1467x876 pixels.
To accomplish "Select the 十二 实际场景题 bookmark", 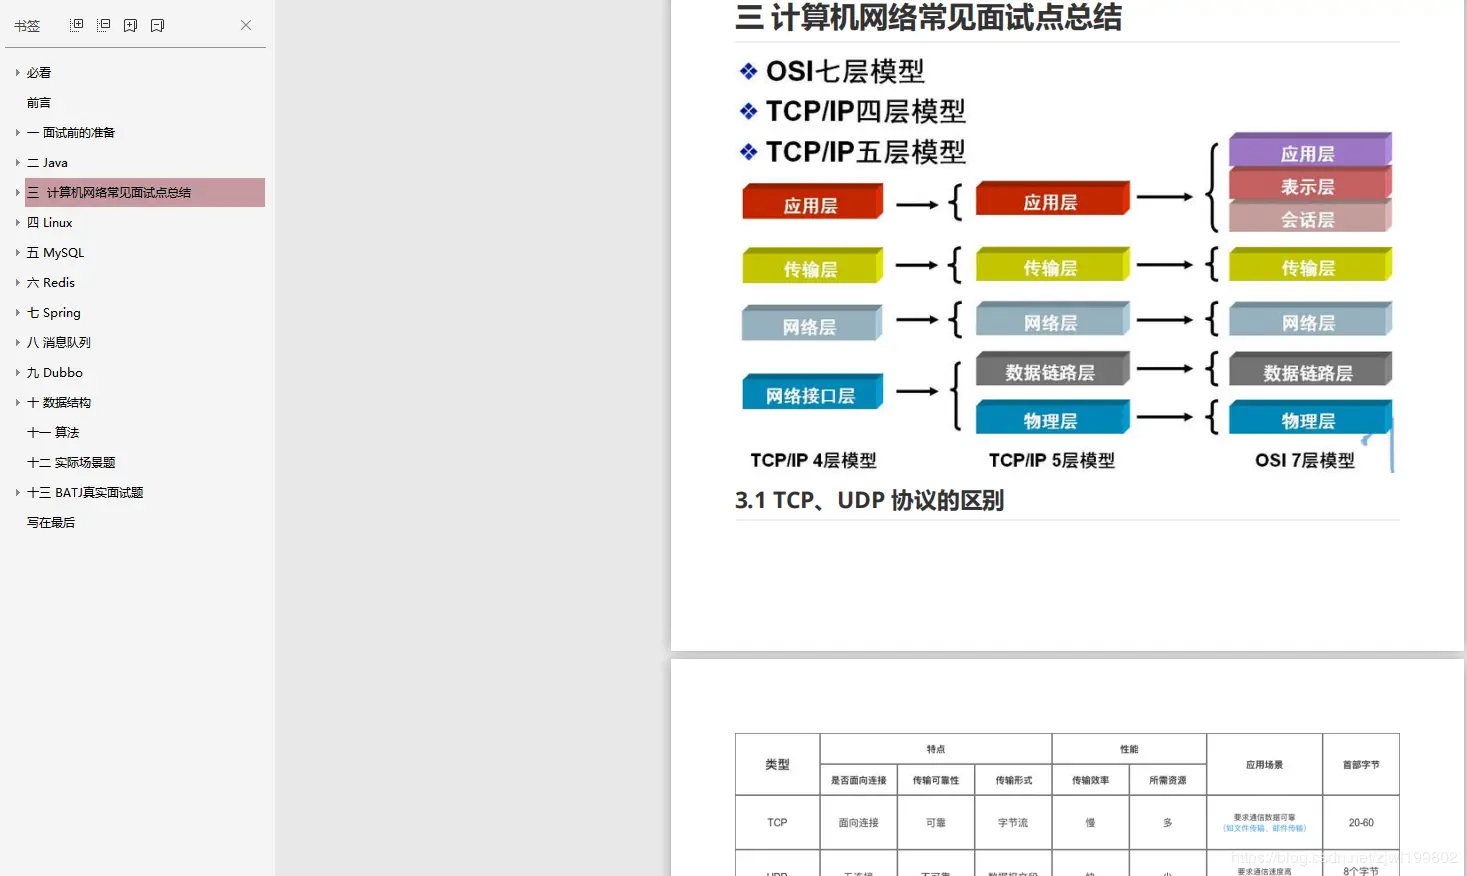I will (x=70, y=462).
